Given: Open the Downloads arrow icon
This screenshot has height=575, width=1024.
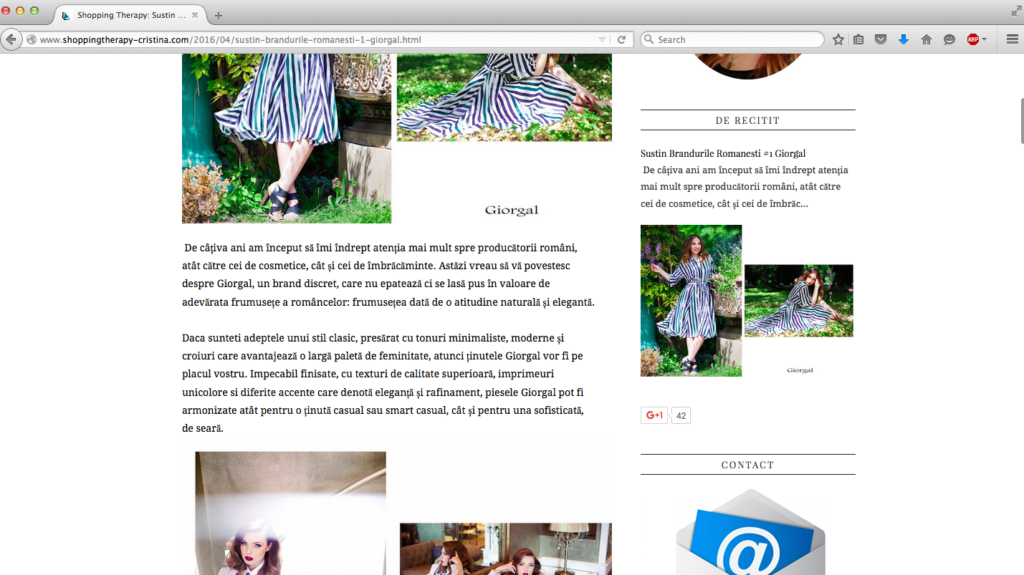Looking at the screenshot, I should [903, 40].
